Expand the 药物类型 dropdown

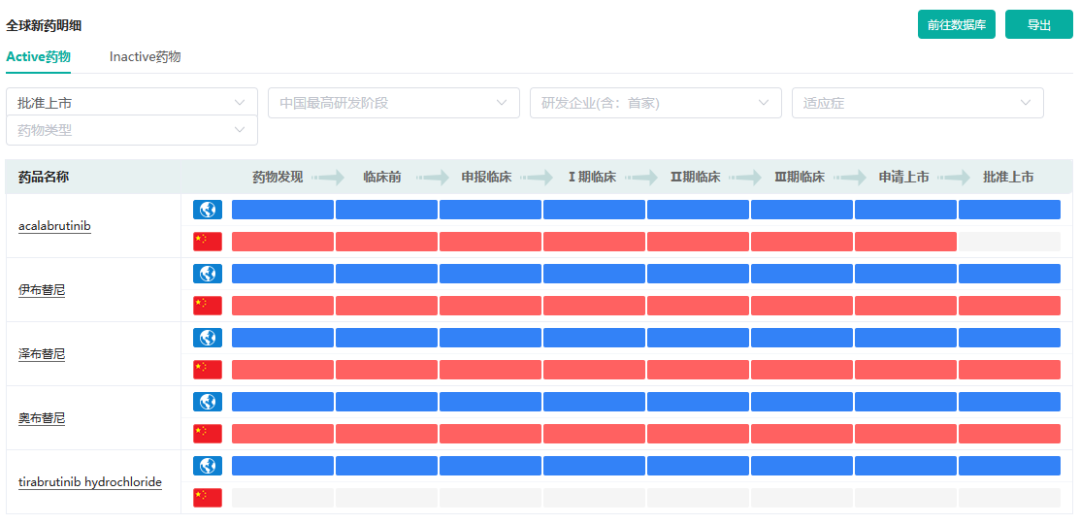click(131, 130)
